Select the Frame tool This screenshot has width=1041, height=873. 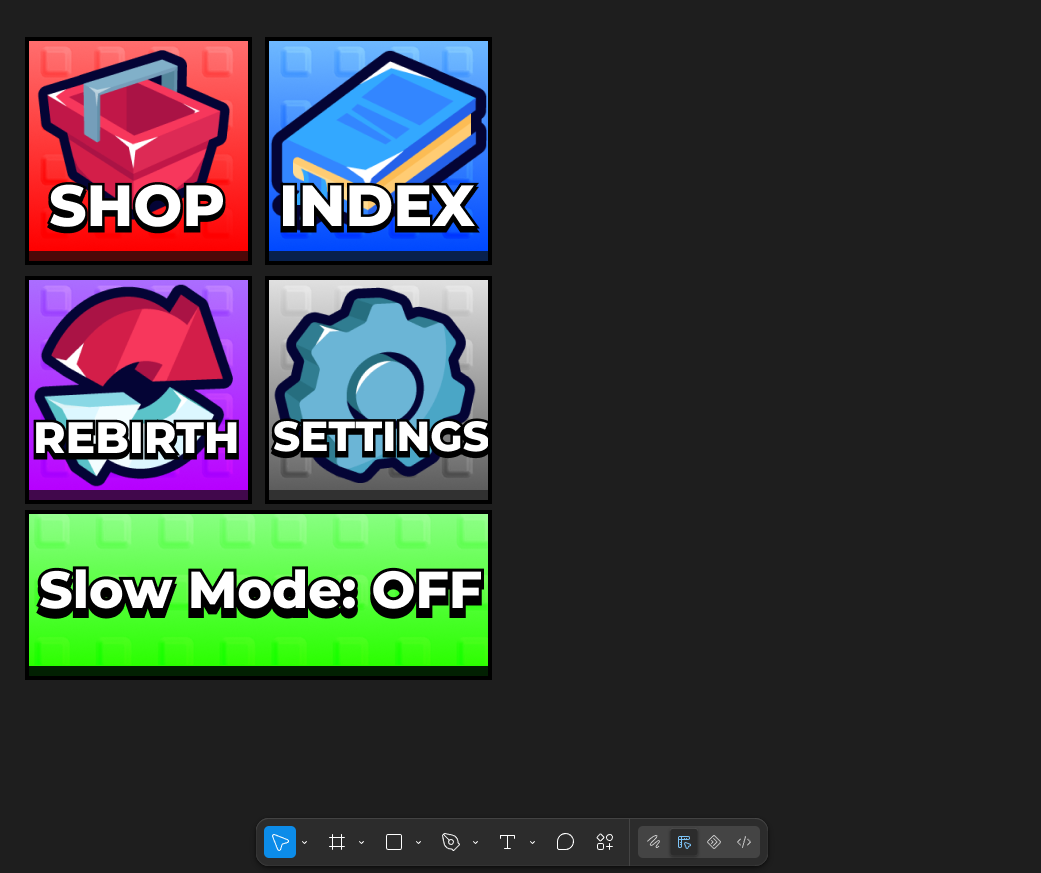point(337,842)
